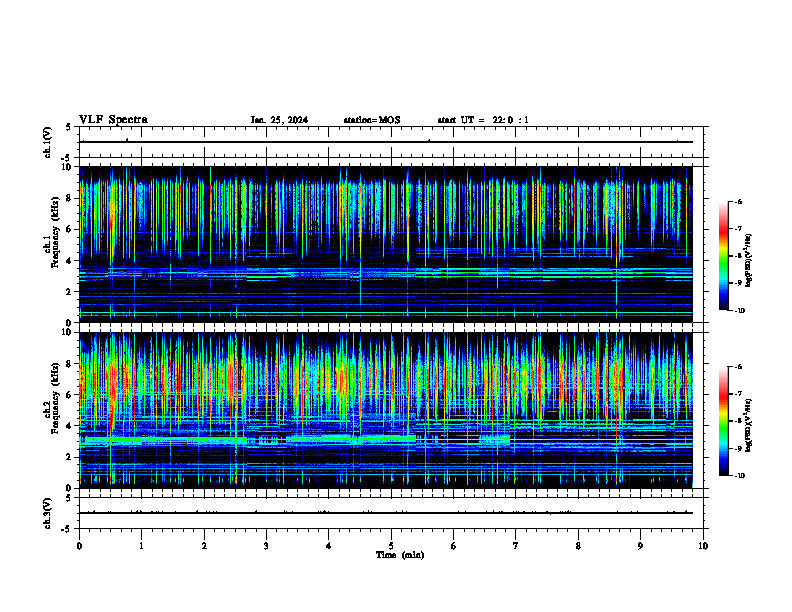Click the "station=MOS" label
This screenshot has height=612, width=792.
coord(372,120)
